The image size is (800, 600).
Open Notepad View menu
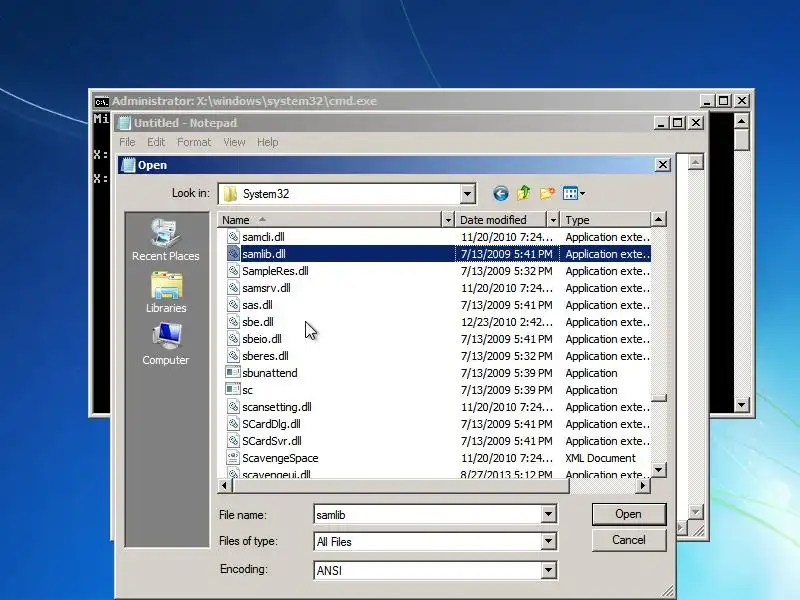234,142
